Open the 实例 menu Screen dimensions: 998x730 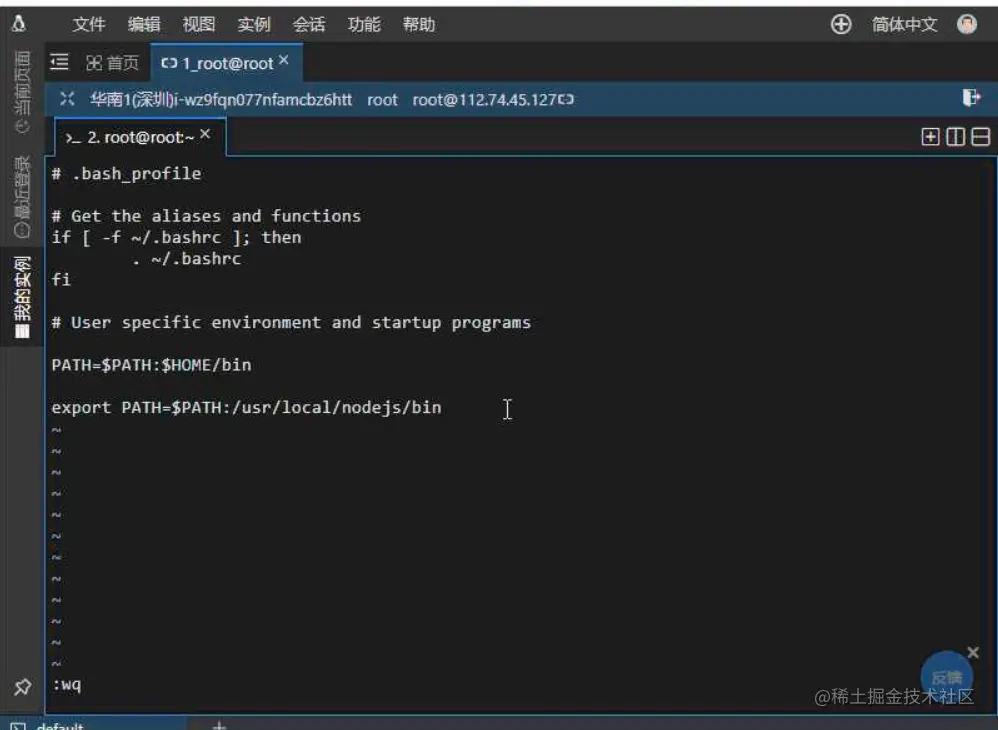click(x=254, y=25)
